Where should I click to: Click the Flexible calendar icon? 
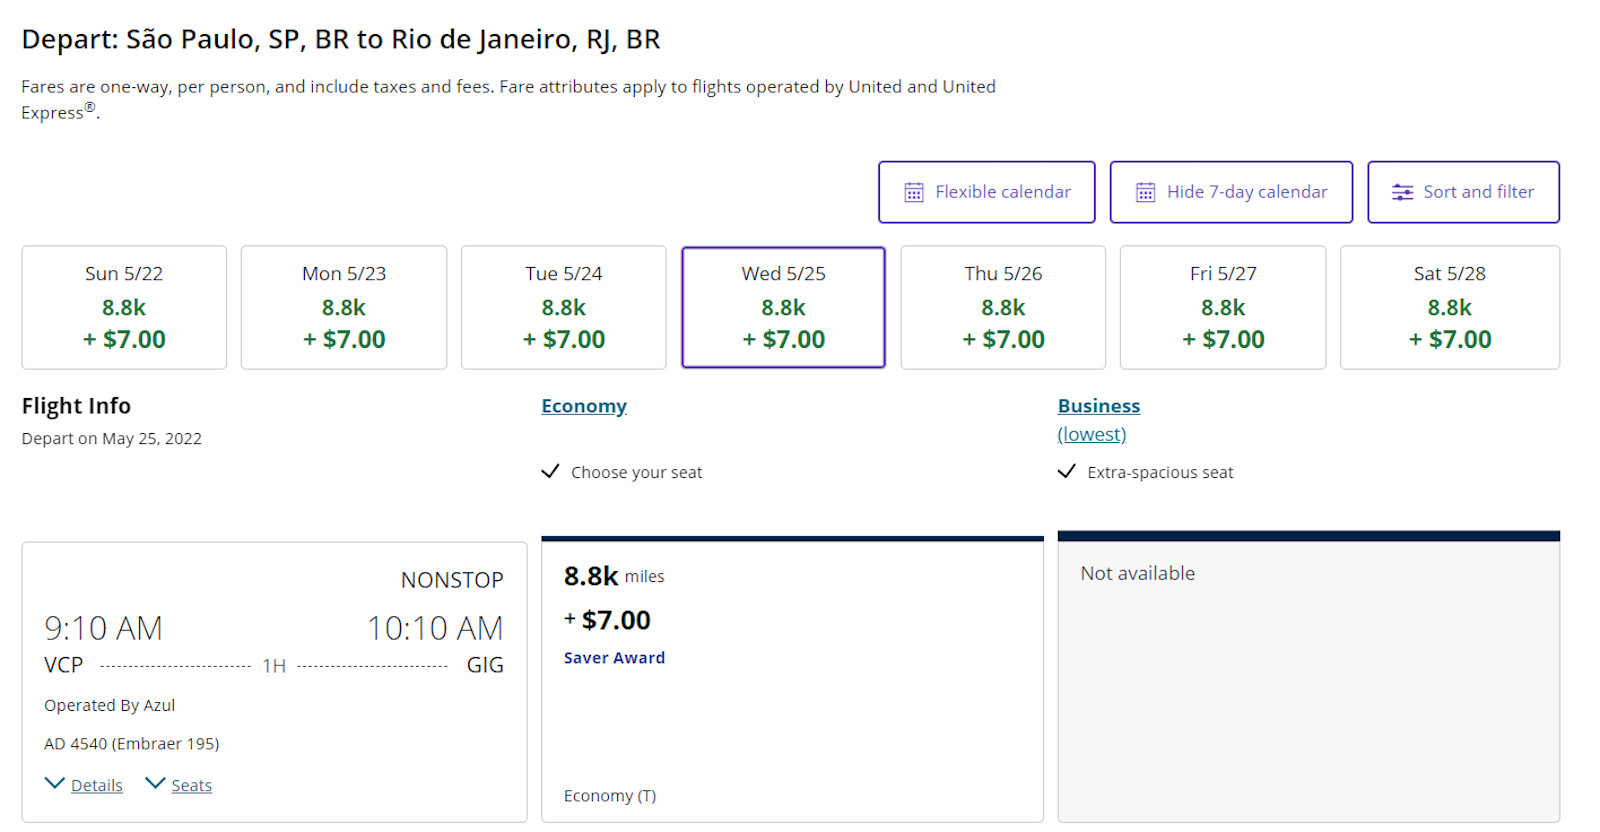click(913, 192)
